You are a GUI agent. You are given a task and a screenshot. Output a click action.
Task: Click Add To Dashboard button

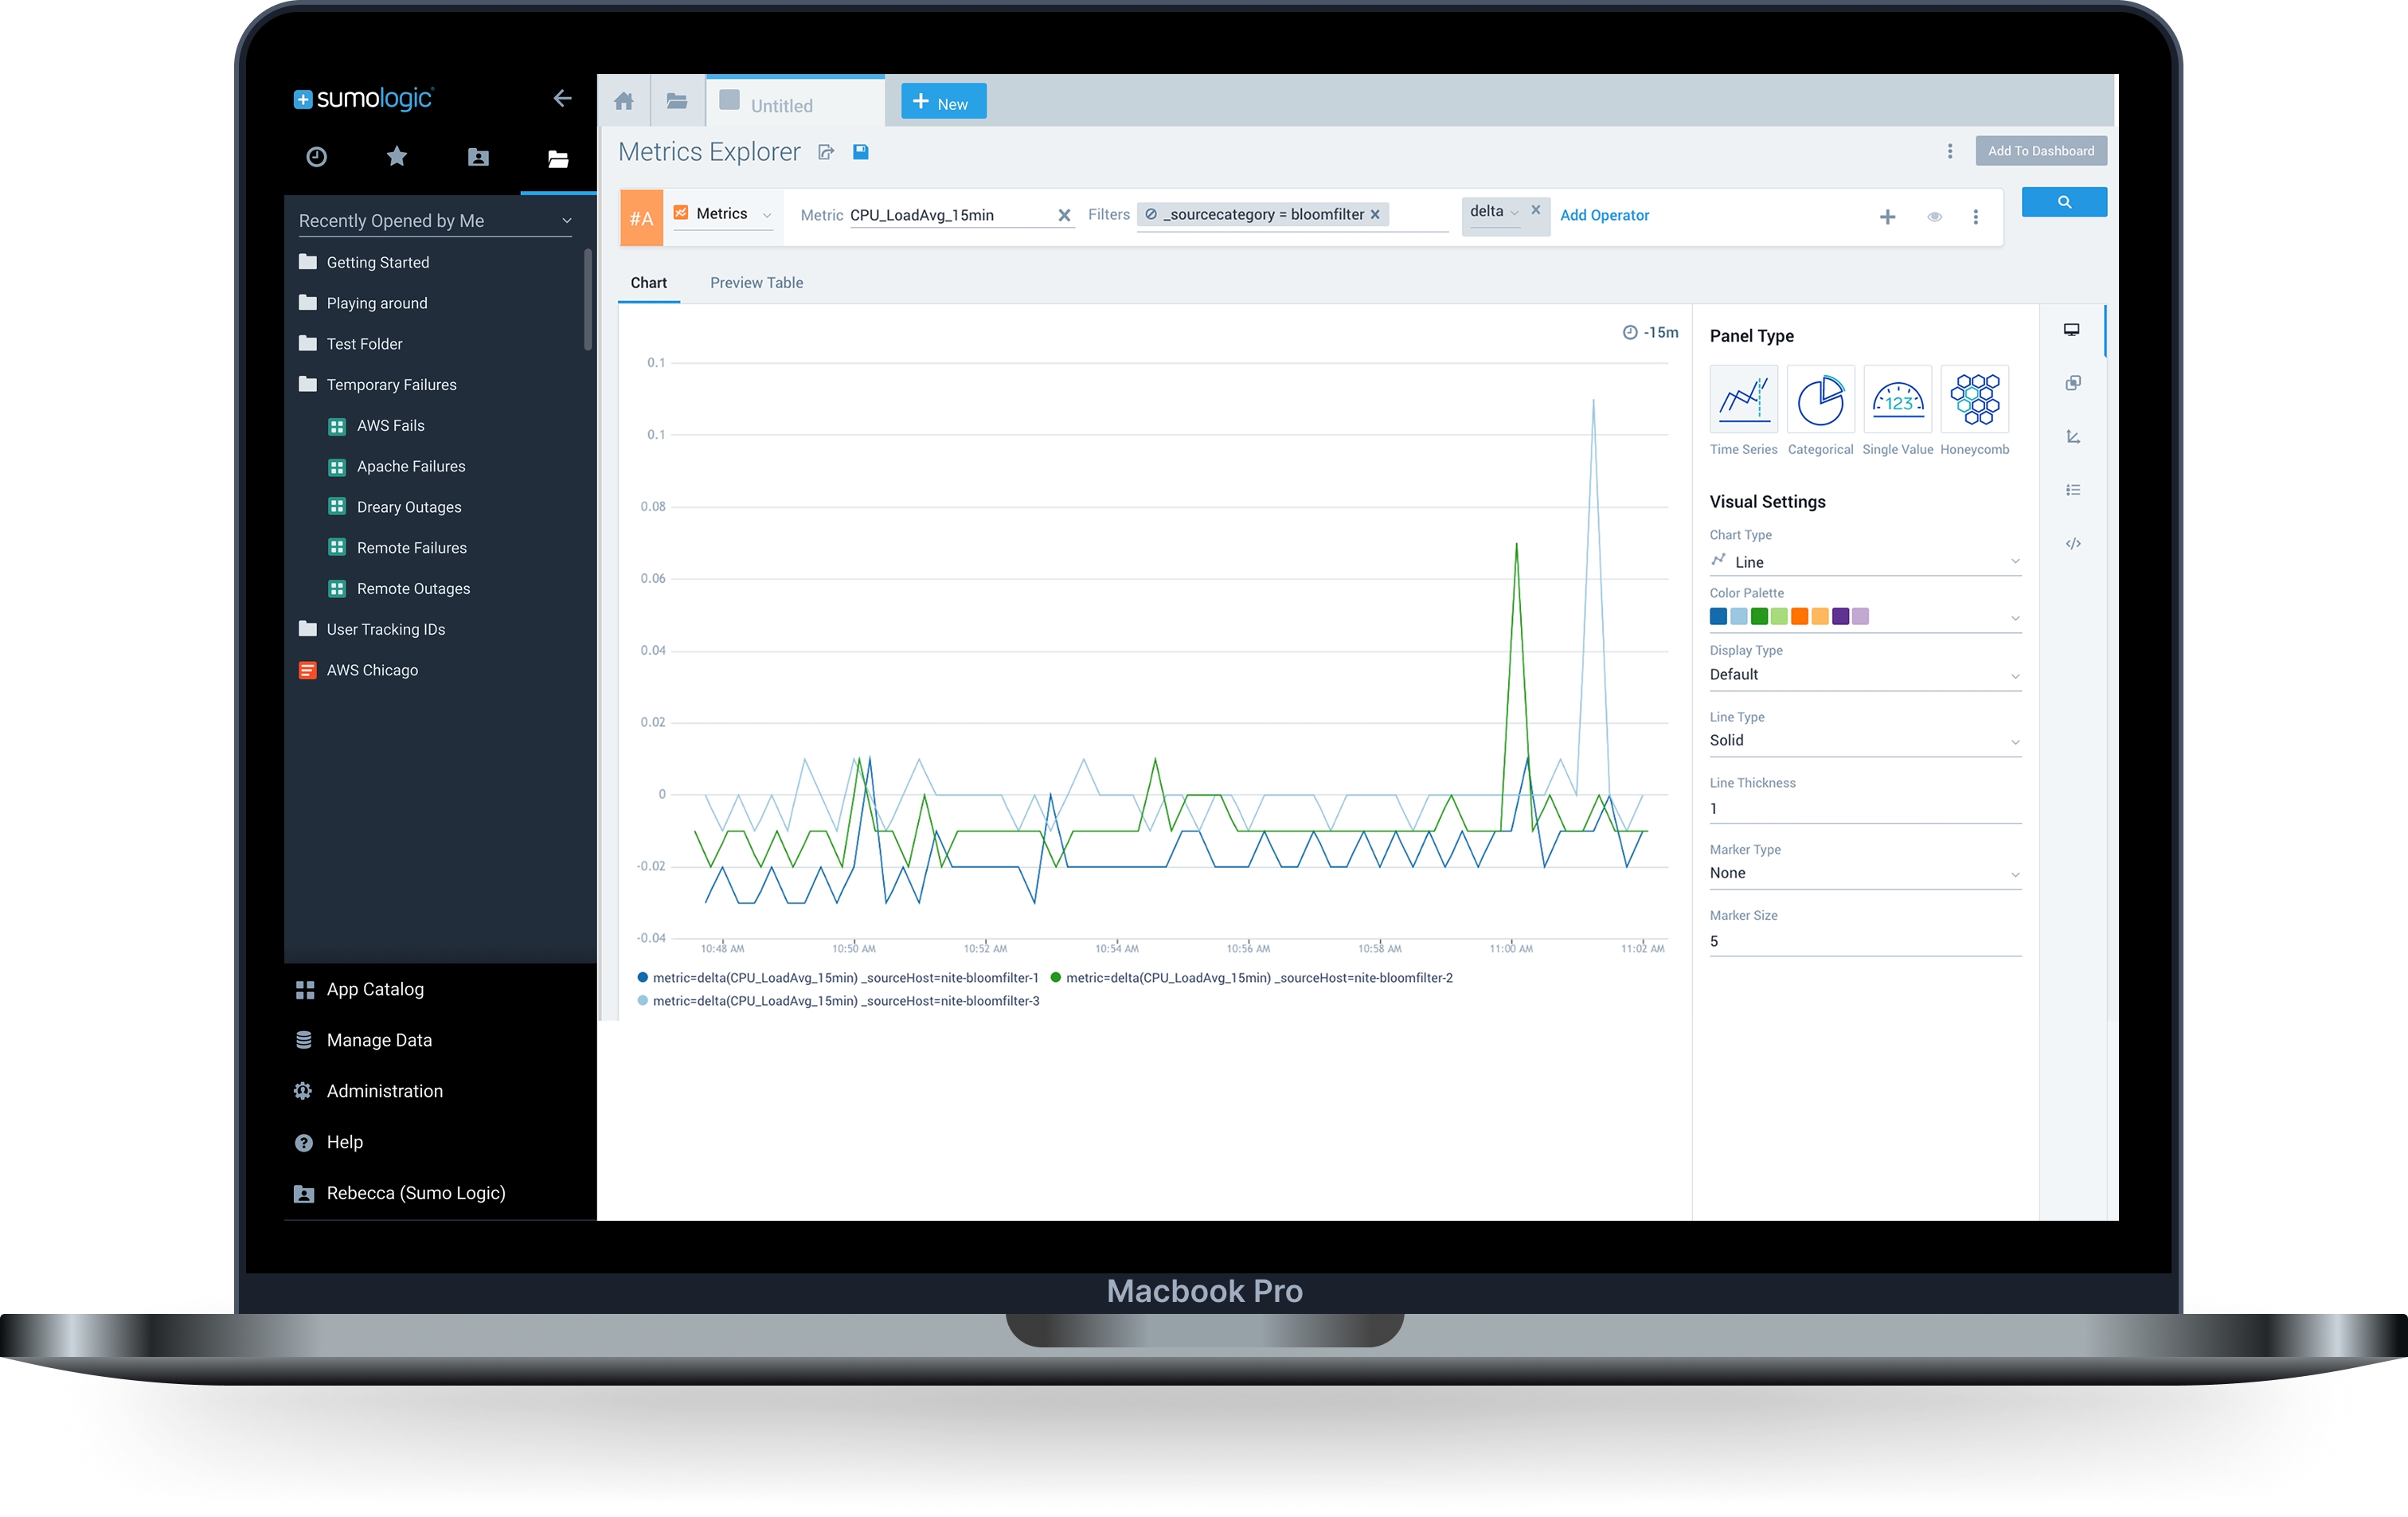click(2040, 151)
